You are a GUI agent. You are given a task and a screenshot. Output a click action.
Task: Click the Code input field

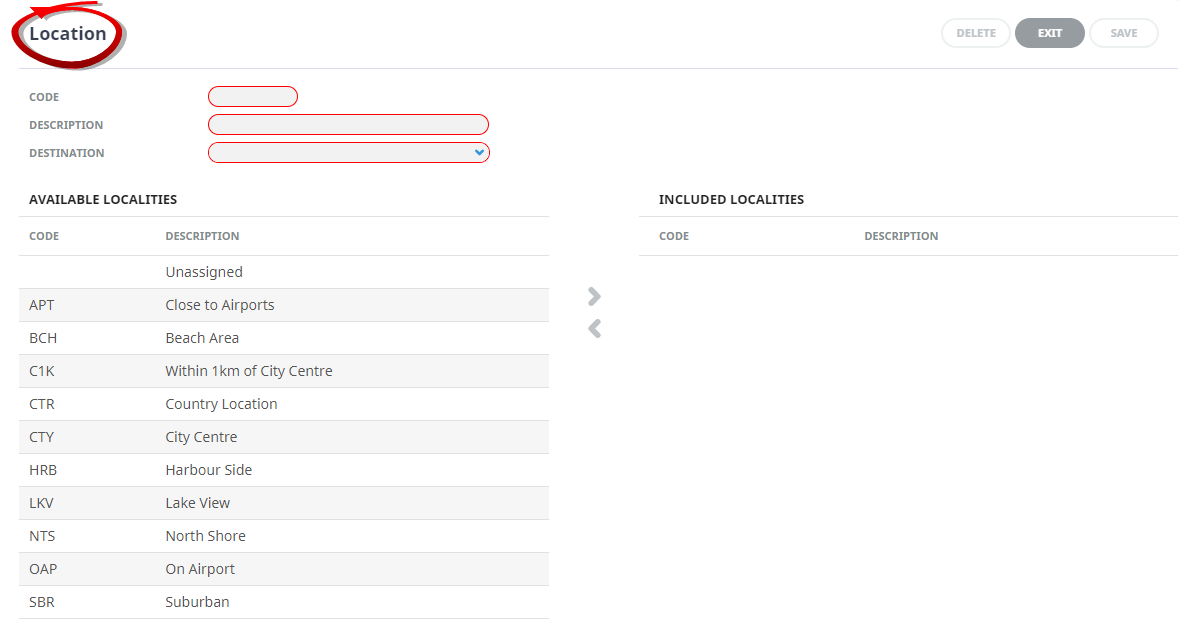pyautogui.click(x=253, y=97)
